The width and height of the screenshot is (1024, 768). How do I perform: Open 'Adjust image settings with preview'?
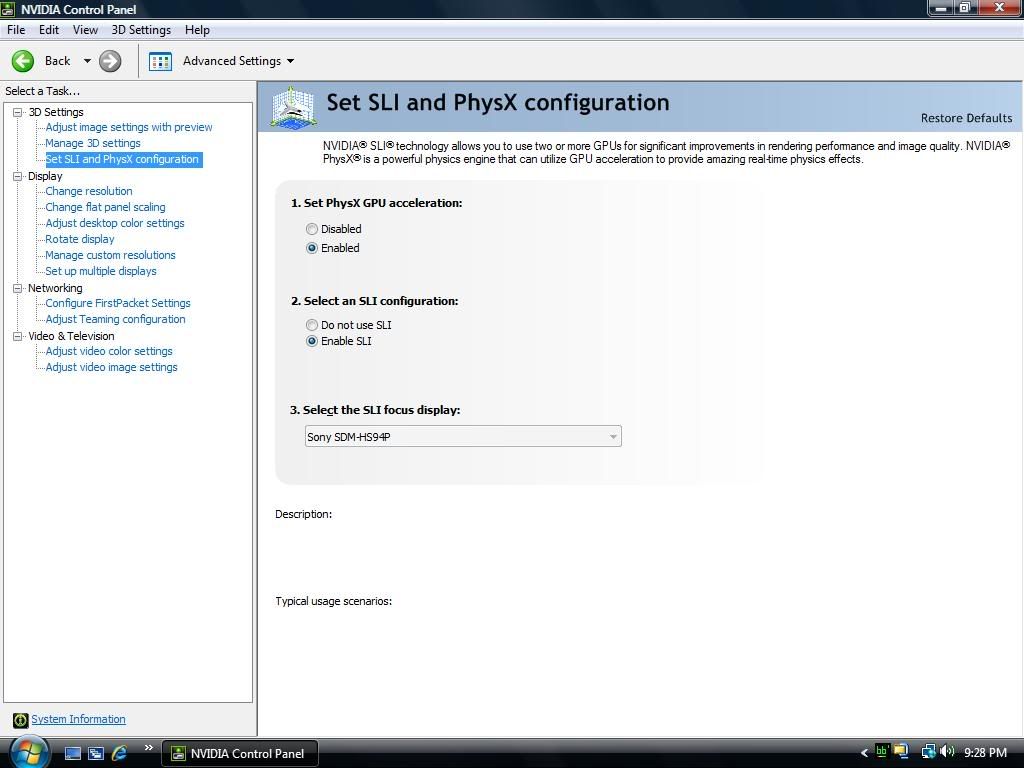129,127
